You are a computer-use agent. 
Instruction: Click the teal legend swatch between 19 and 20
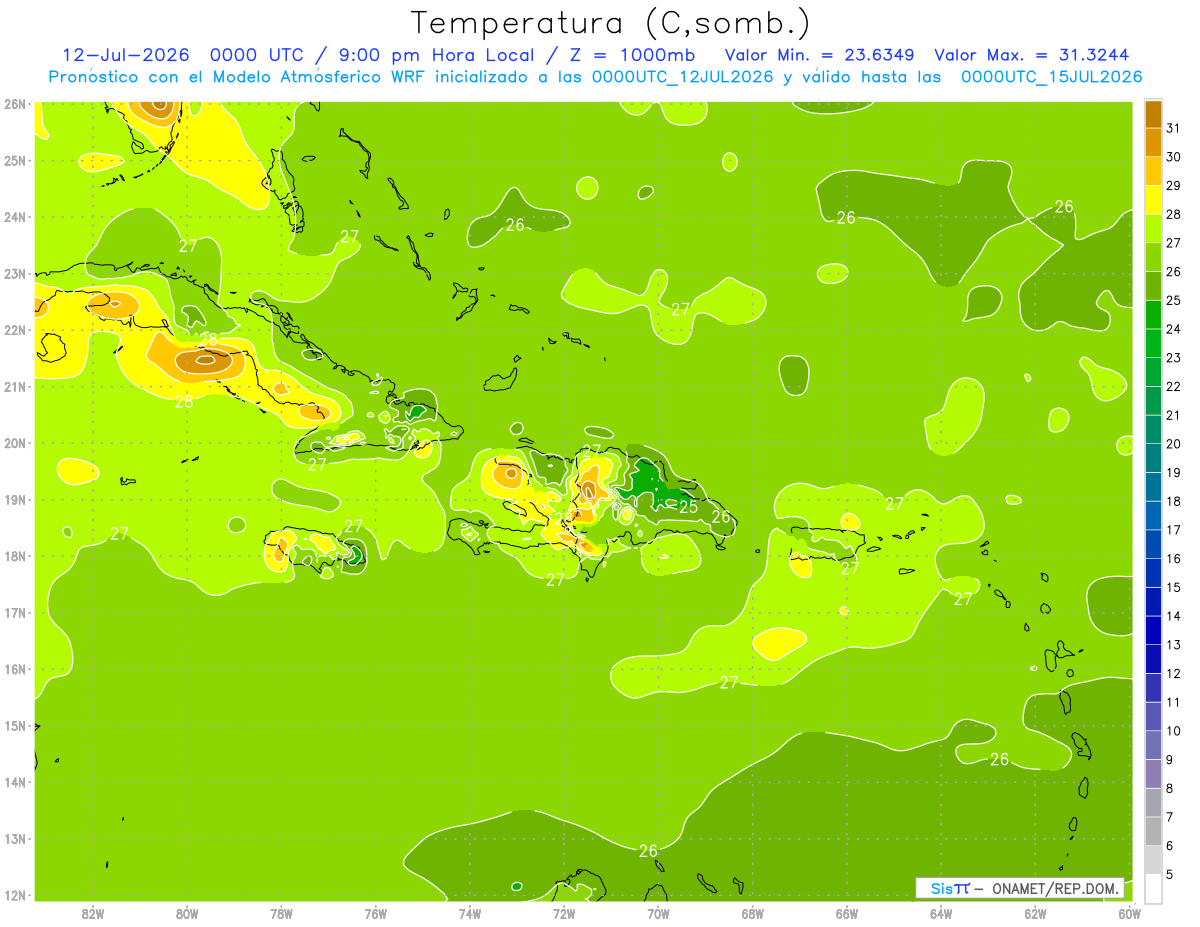coord(1153,458)
